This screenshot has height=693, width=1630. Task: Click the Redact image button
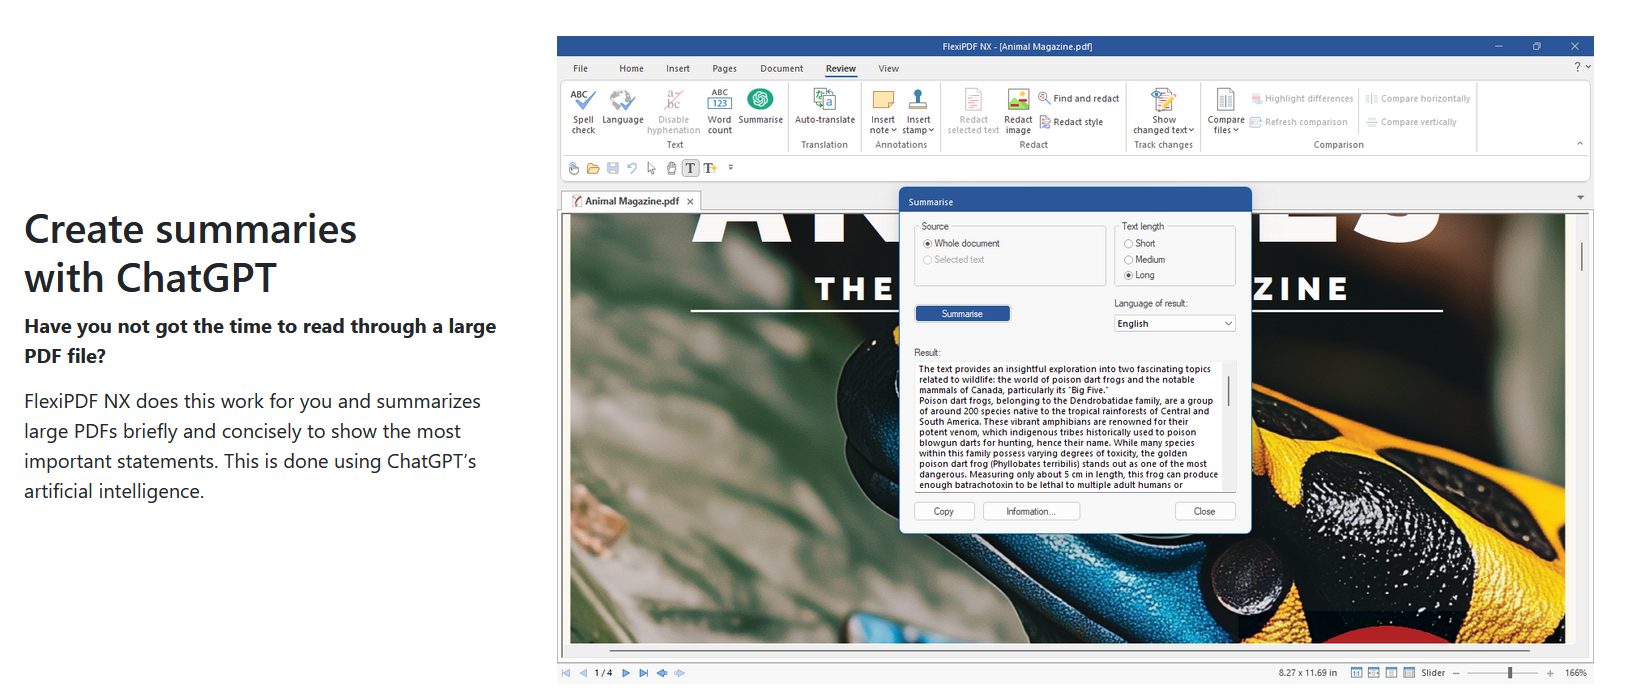1018,111
